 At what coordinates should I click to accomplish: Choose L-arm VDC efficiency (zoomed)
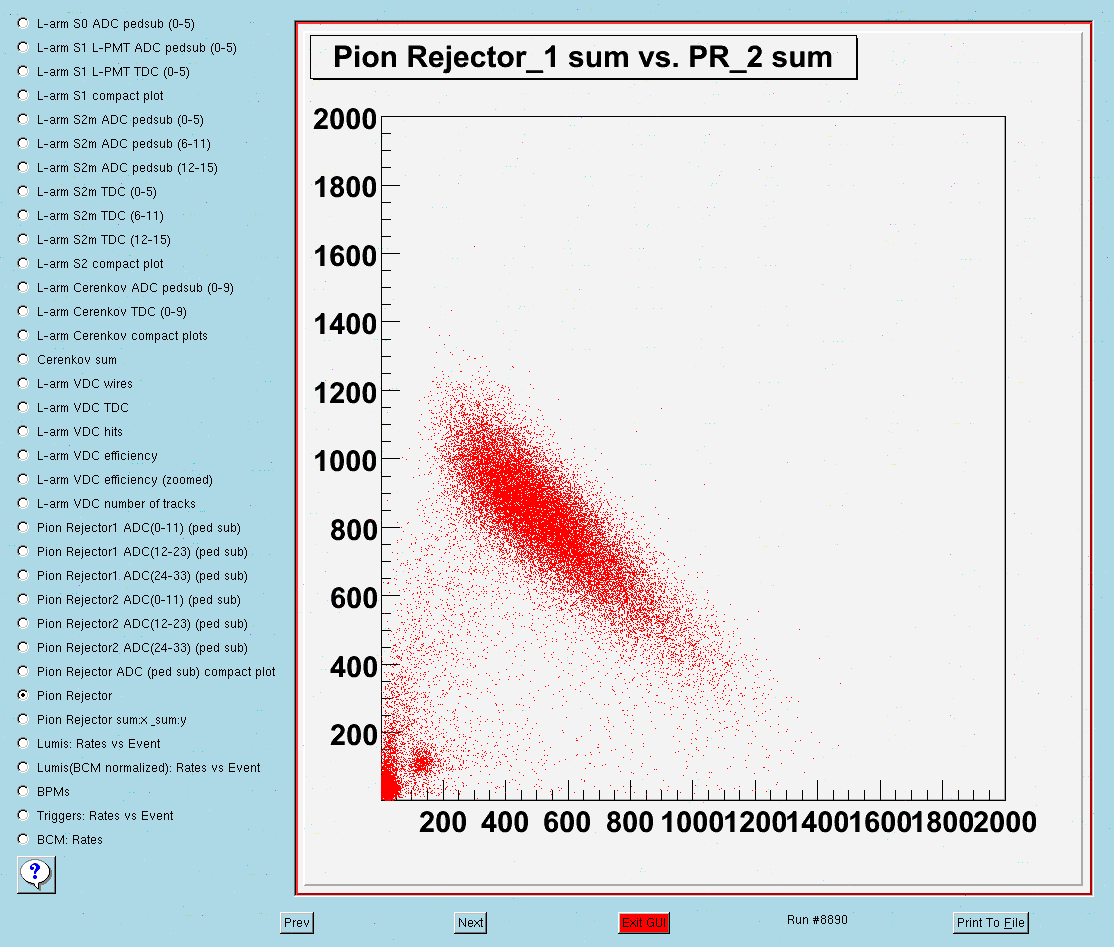coord(23,480)
